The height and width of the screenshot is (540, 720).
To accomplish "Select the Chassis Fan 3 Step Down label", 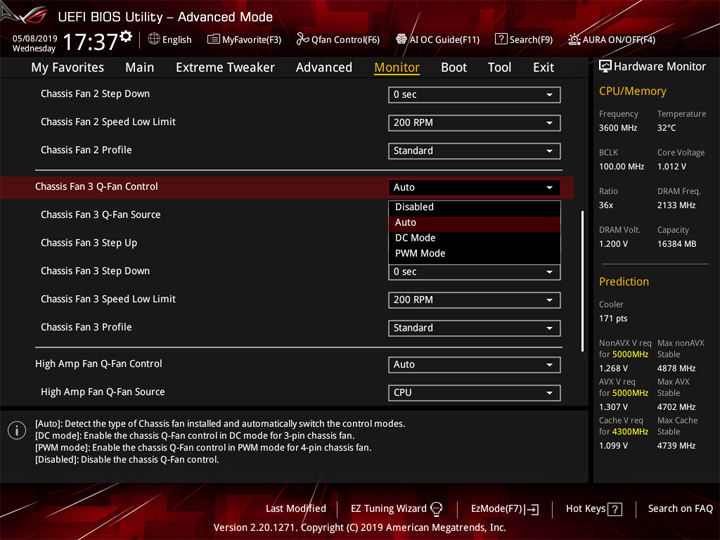I will tap(95, 271).
